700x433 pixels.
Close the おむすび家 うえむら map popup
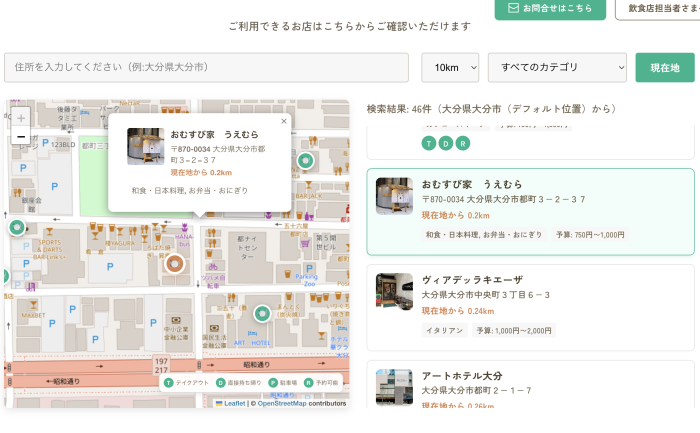point(283,122)
